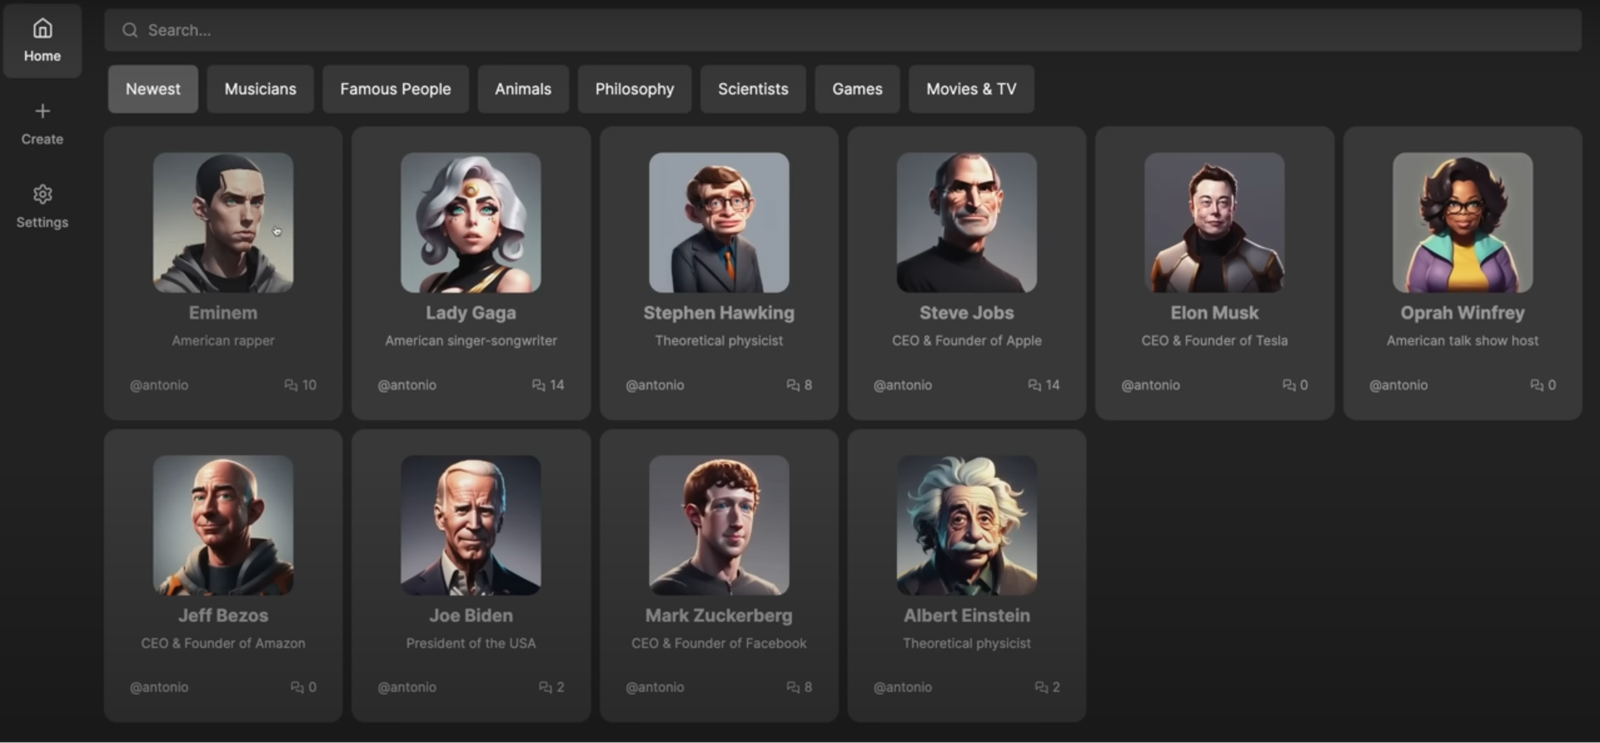Screen dimensions: 1600x743
Task: Open the Home sidebar icon
Action: tap(42, 28)
